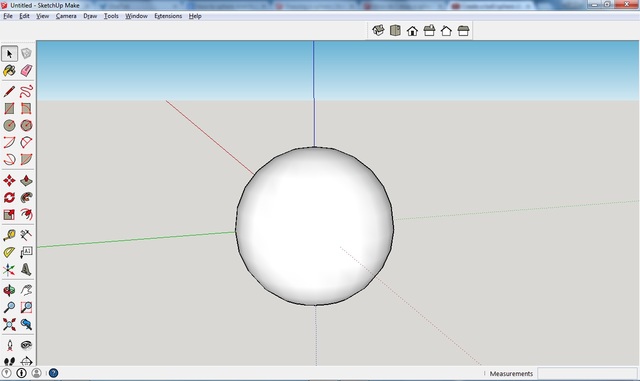Select the Line pencil tool
The height and width of the screenshot is (381, 640).
pos(9,91)
